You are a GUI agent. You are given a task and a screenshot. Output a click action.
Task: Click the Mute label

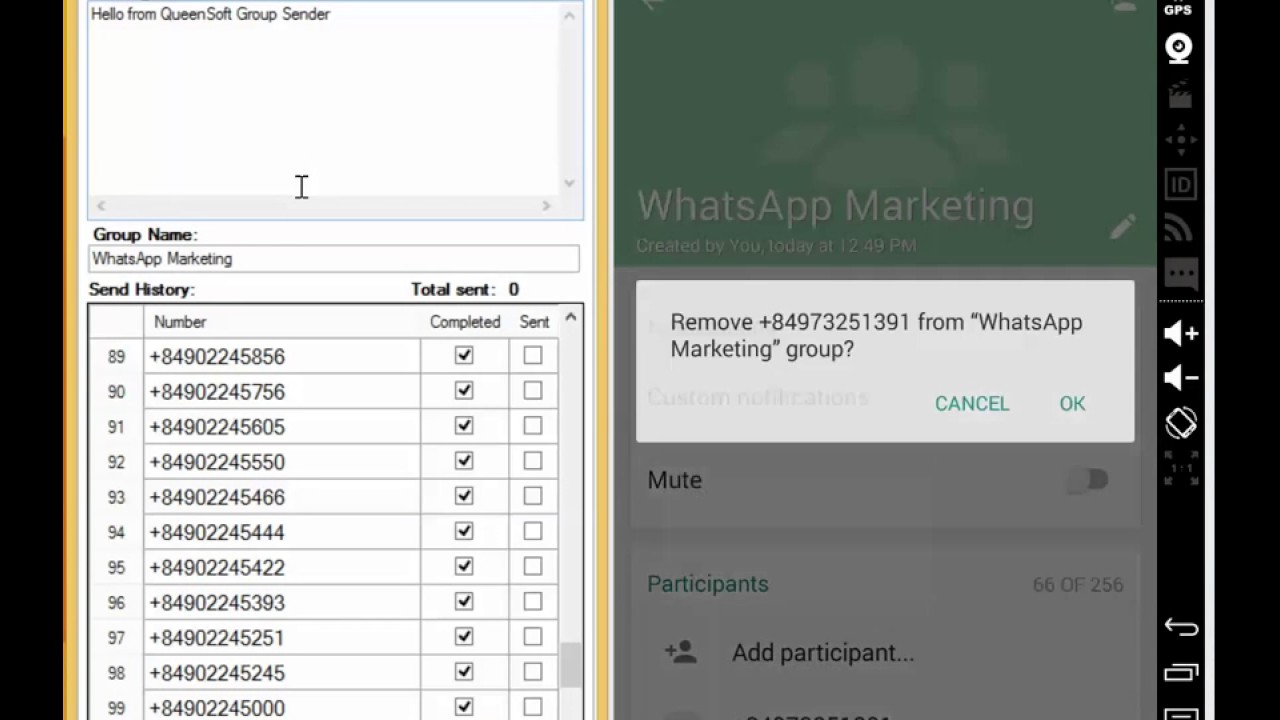click(x=675, y=480)
